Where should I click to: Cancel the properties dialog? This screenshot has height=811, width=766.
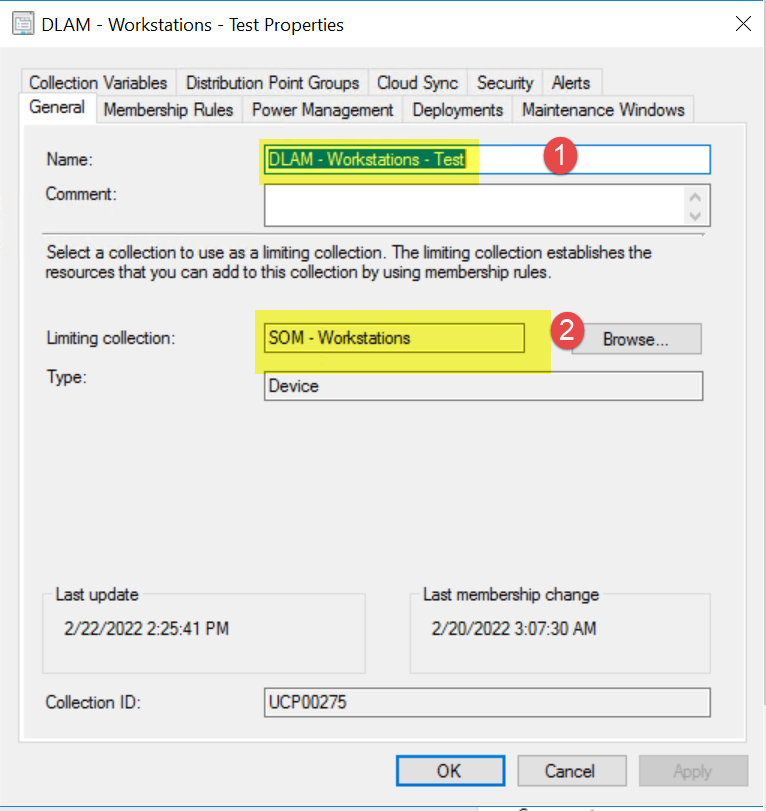(572, 771)
